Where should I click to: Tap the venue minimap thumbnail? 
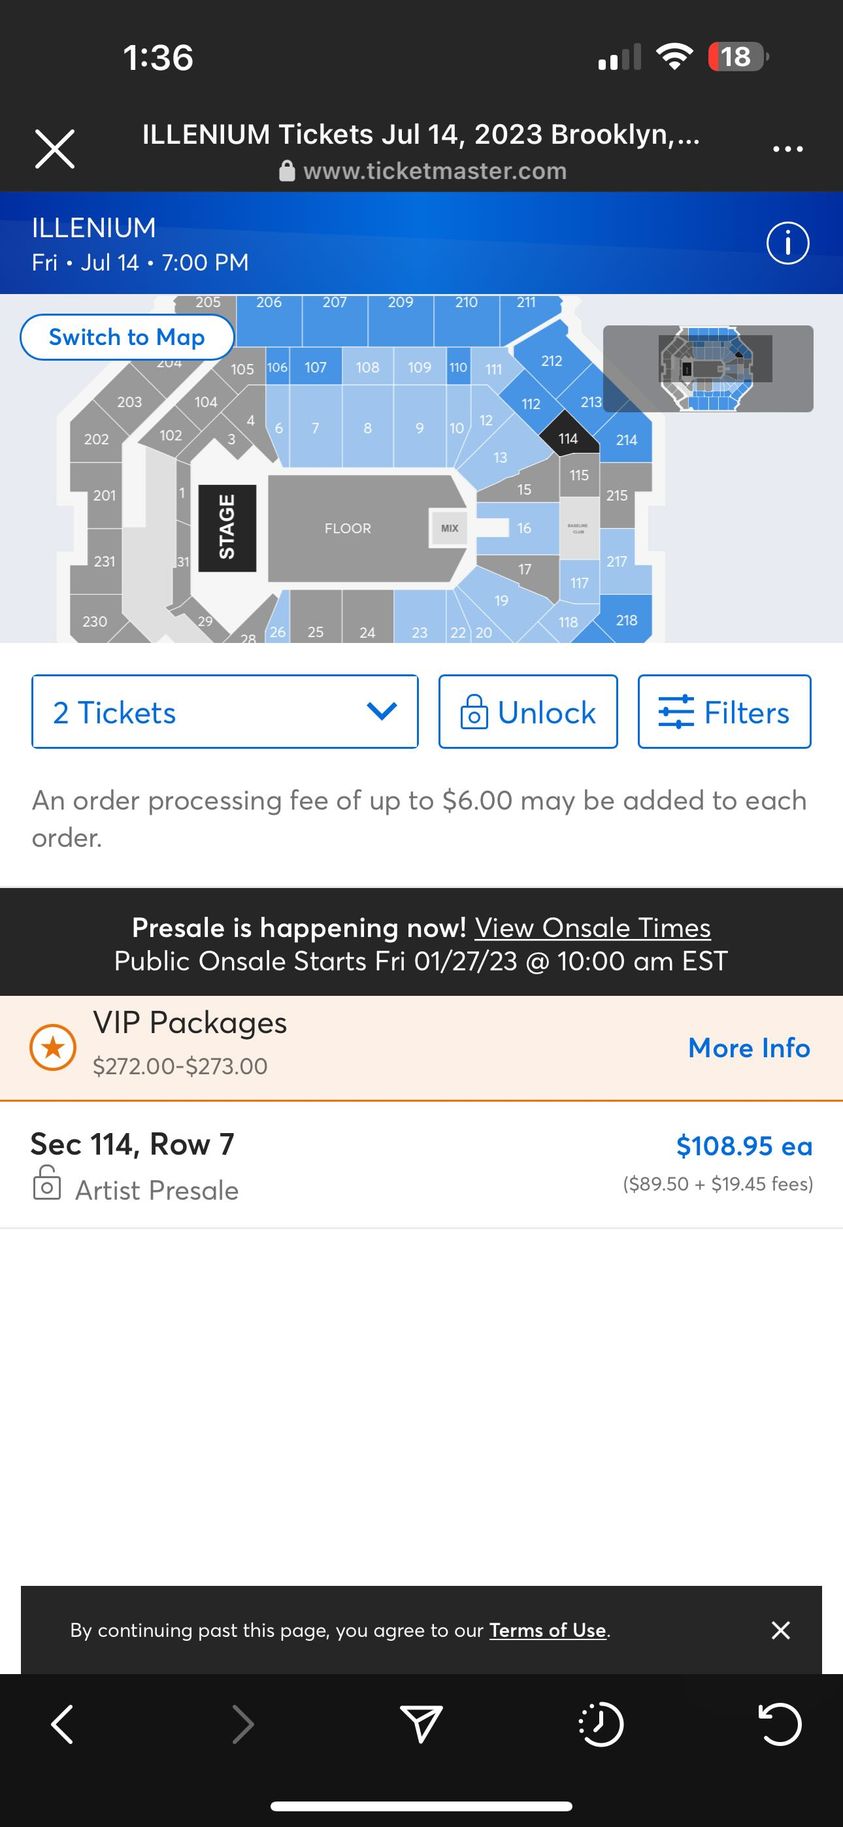click(x=708, y=368)
